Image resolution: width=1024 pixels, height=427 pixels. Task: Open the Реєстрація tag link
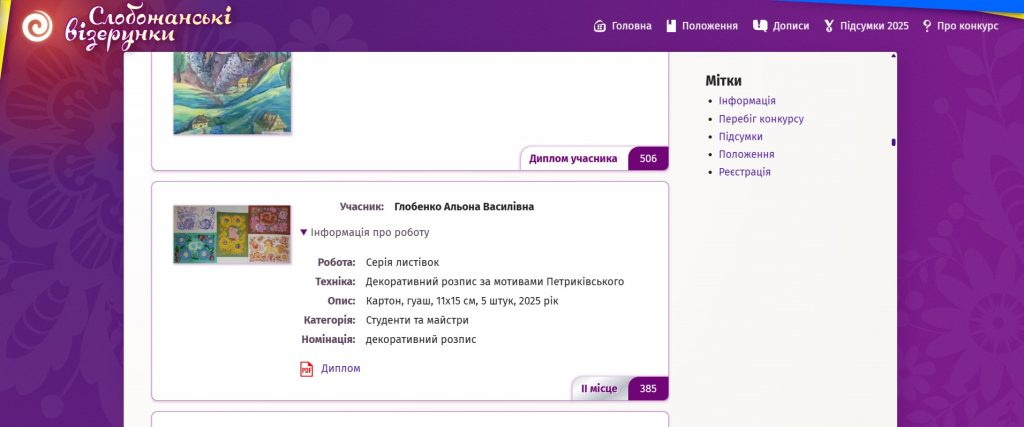pyautogui.click(x=744, y=172)
